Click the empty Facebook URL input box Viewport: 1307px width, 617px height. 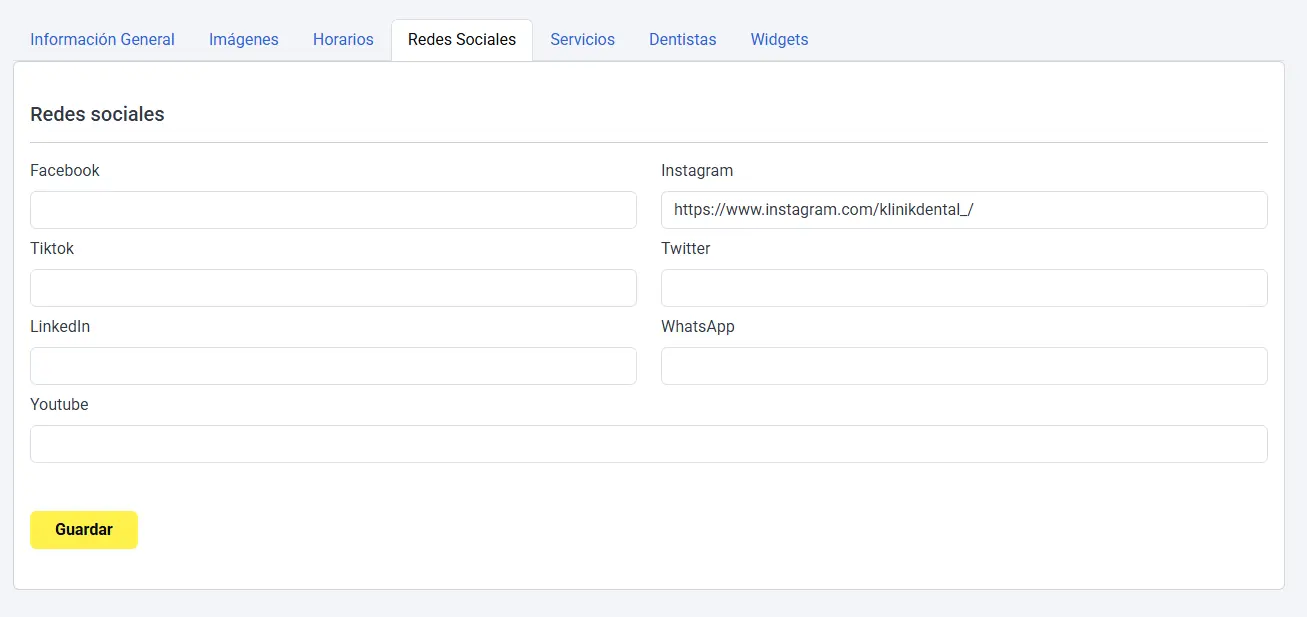pos(333,210)
